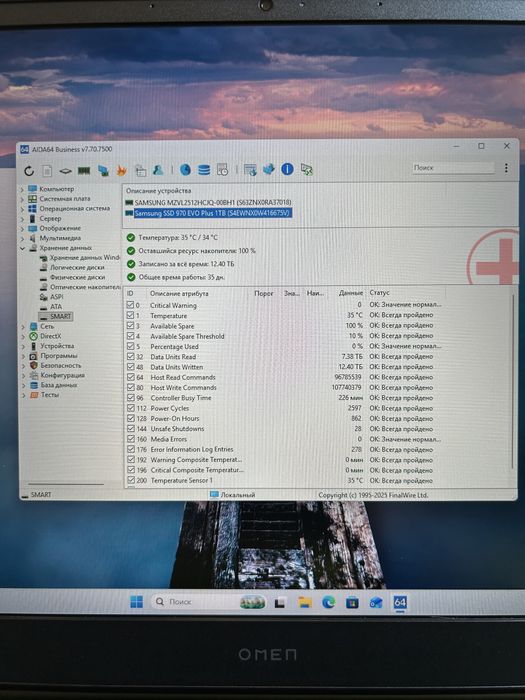Toggle the Media Errors row checkbox
This screenshot has height=700, width=525.
pyautogui.click(x=130, y=438)
